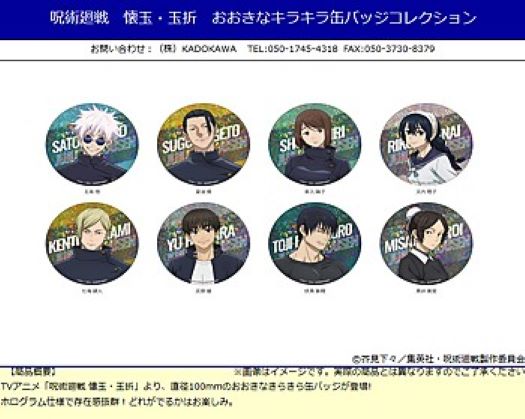Click the Kento Nanami badge image
This screenshot has height=419, width=525.
pos(92,243)
